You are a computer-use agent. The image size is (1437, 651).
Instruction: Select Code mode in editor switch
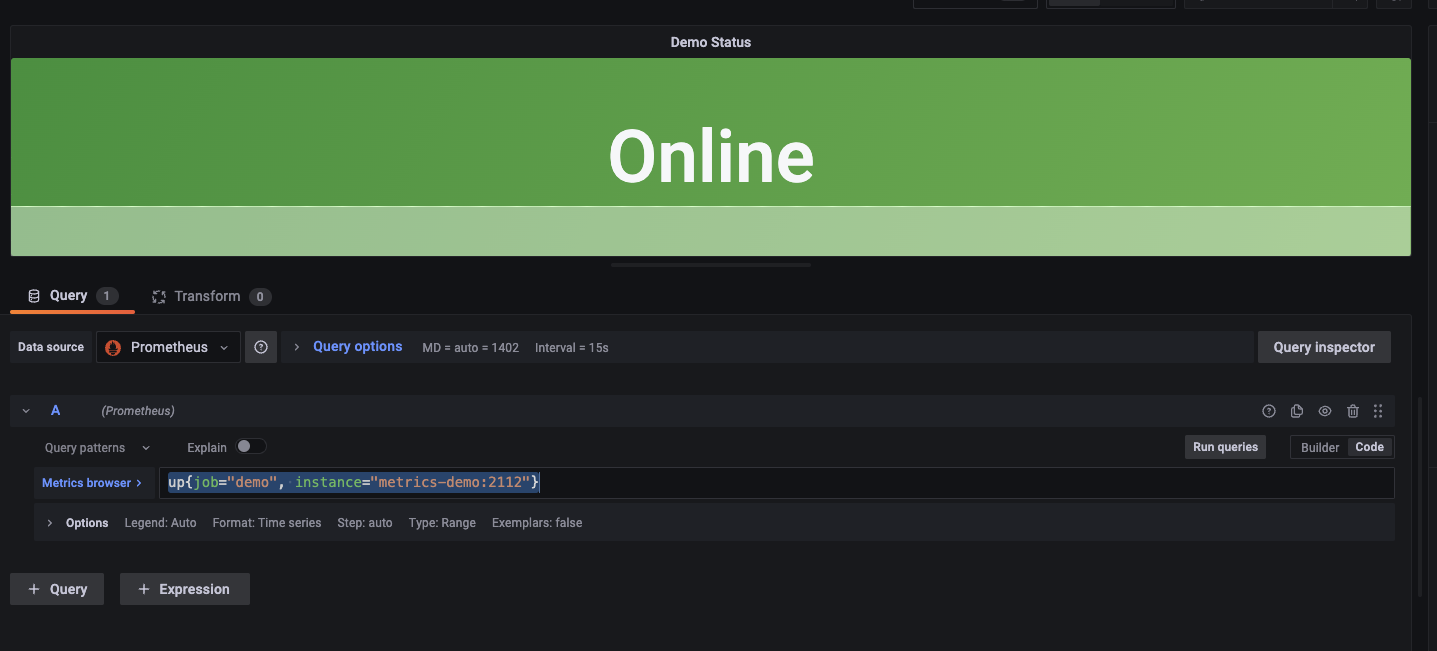(x=1369, y=447)
